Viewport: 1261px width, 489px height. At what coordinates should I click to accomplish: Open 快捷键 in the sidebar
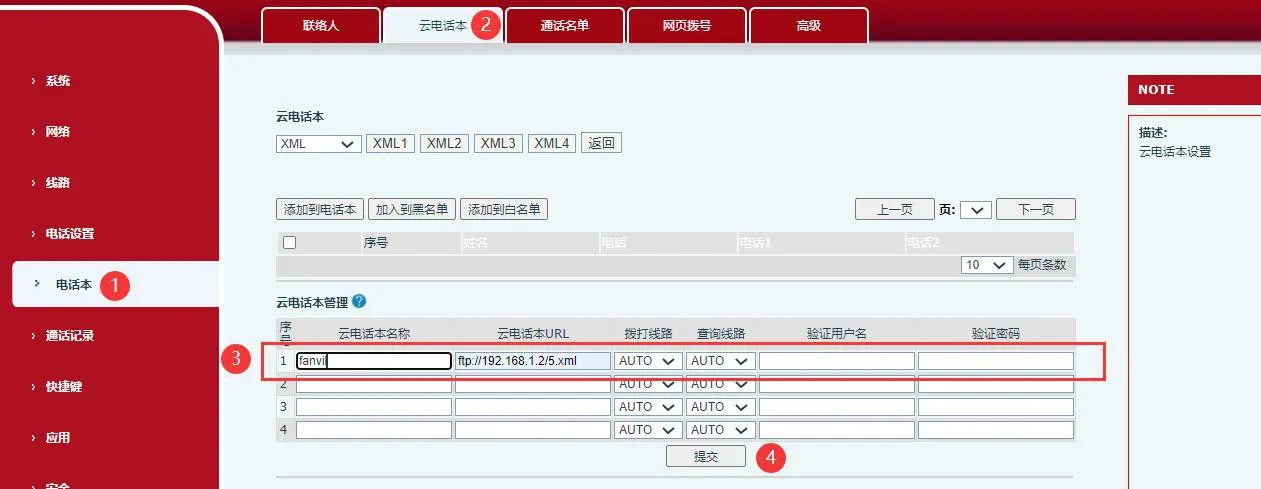[63, 387]
